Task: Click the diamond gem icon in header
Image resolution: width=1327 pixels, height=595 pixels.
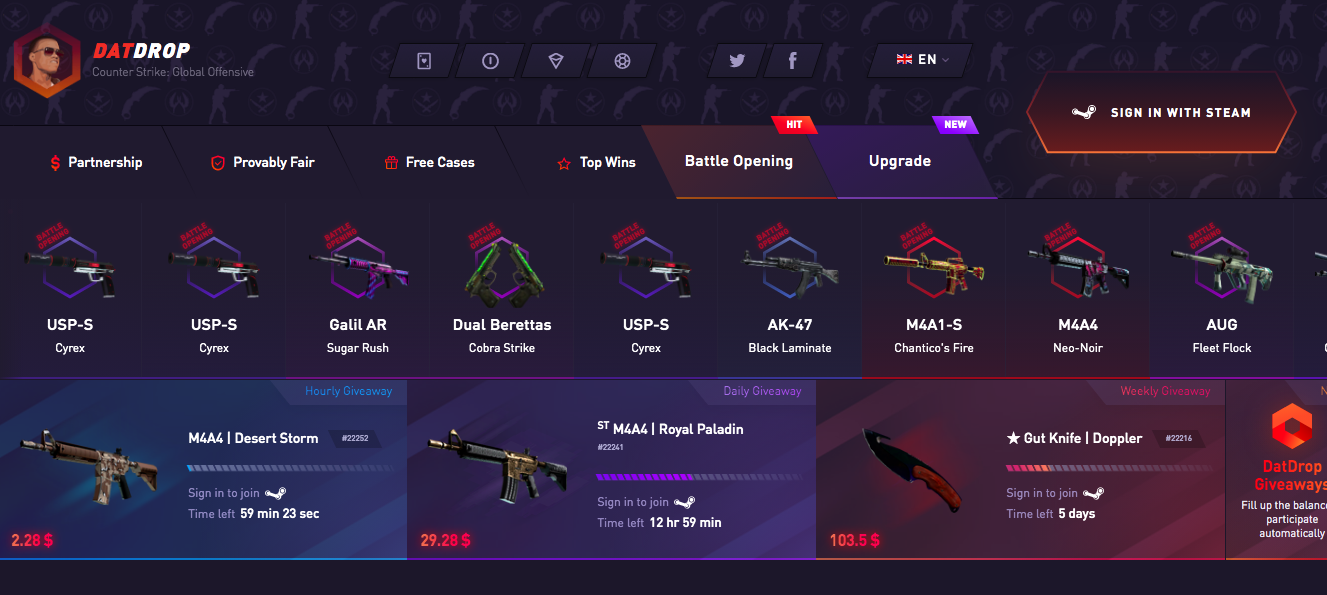Action: pyautogui.click(x=556, y=60)
